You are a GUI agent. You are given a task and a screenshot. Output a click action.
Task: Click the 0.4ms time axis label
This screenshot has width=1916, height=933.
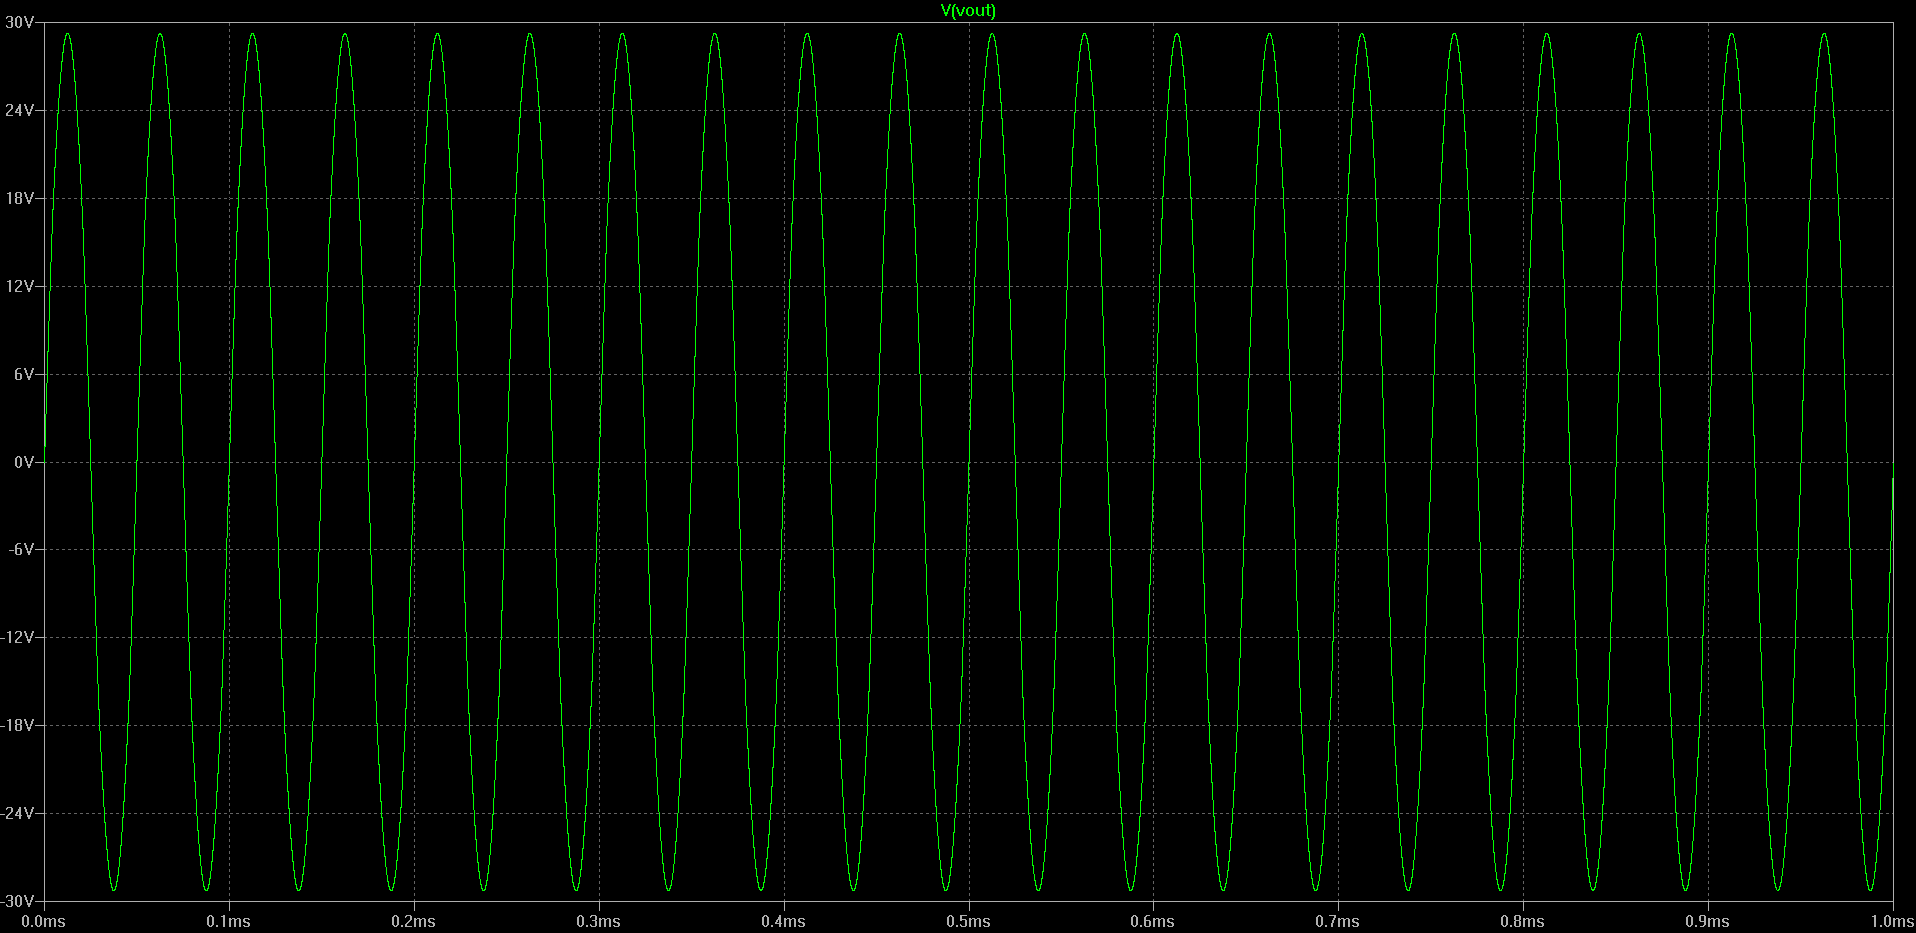pos(784,921)
